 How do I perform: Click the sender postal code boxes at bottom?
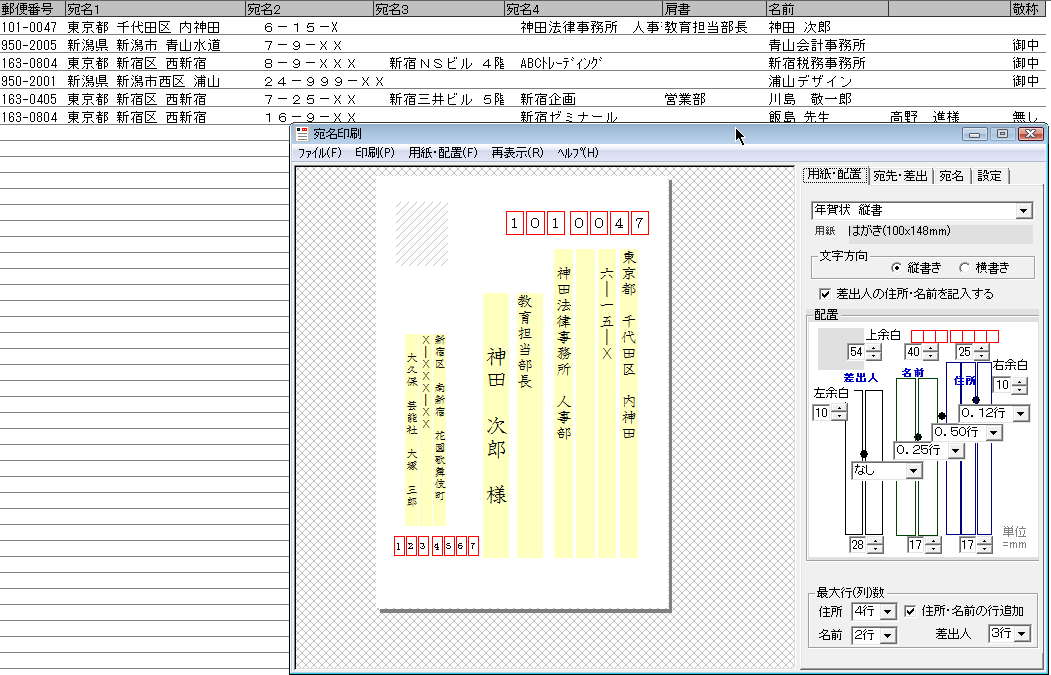436,546
